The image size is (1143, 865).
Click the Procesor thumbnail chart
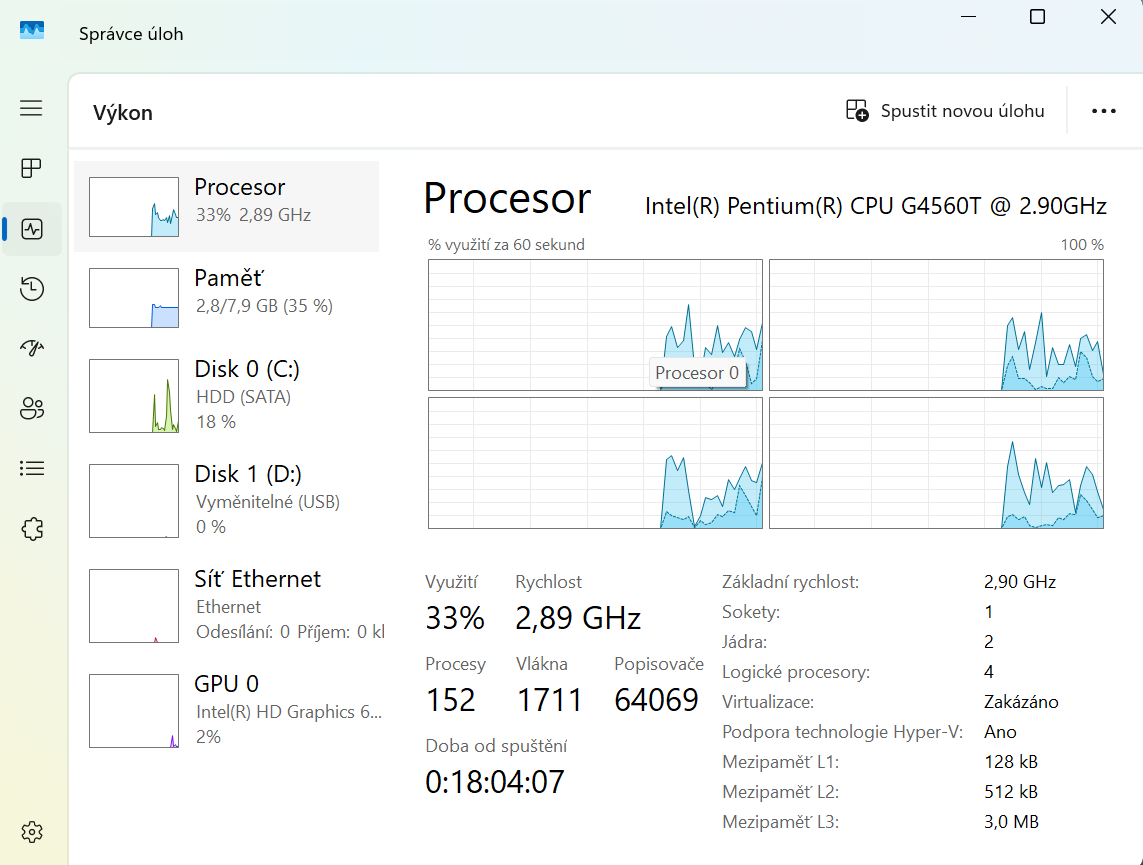(133, 206)
